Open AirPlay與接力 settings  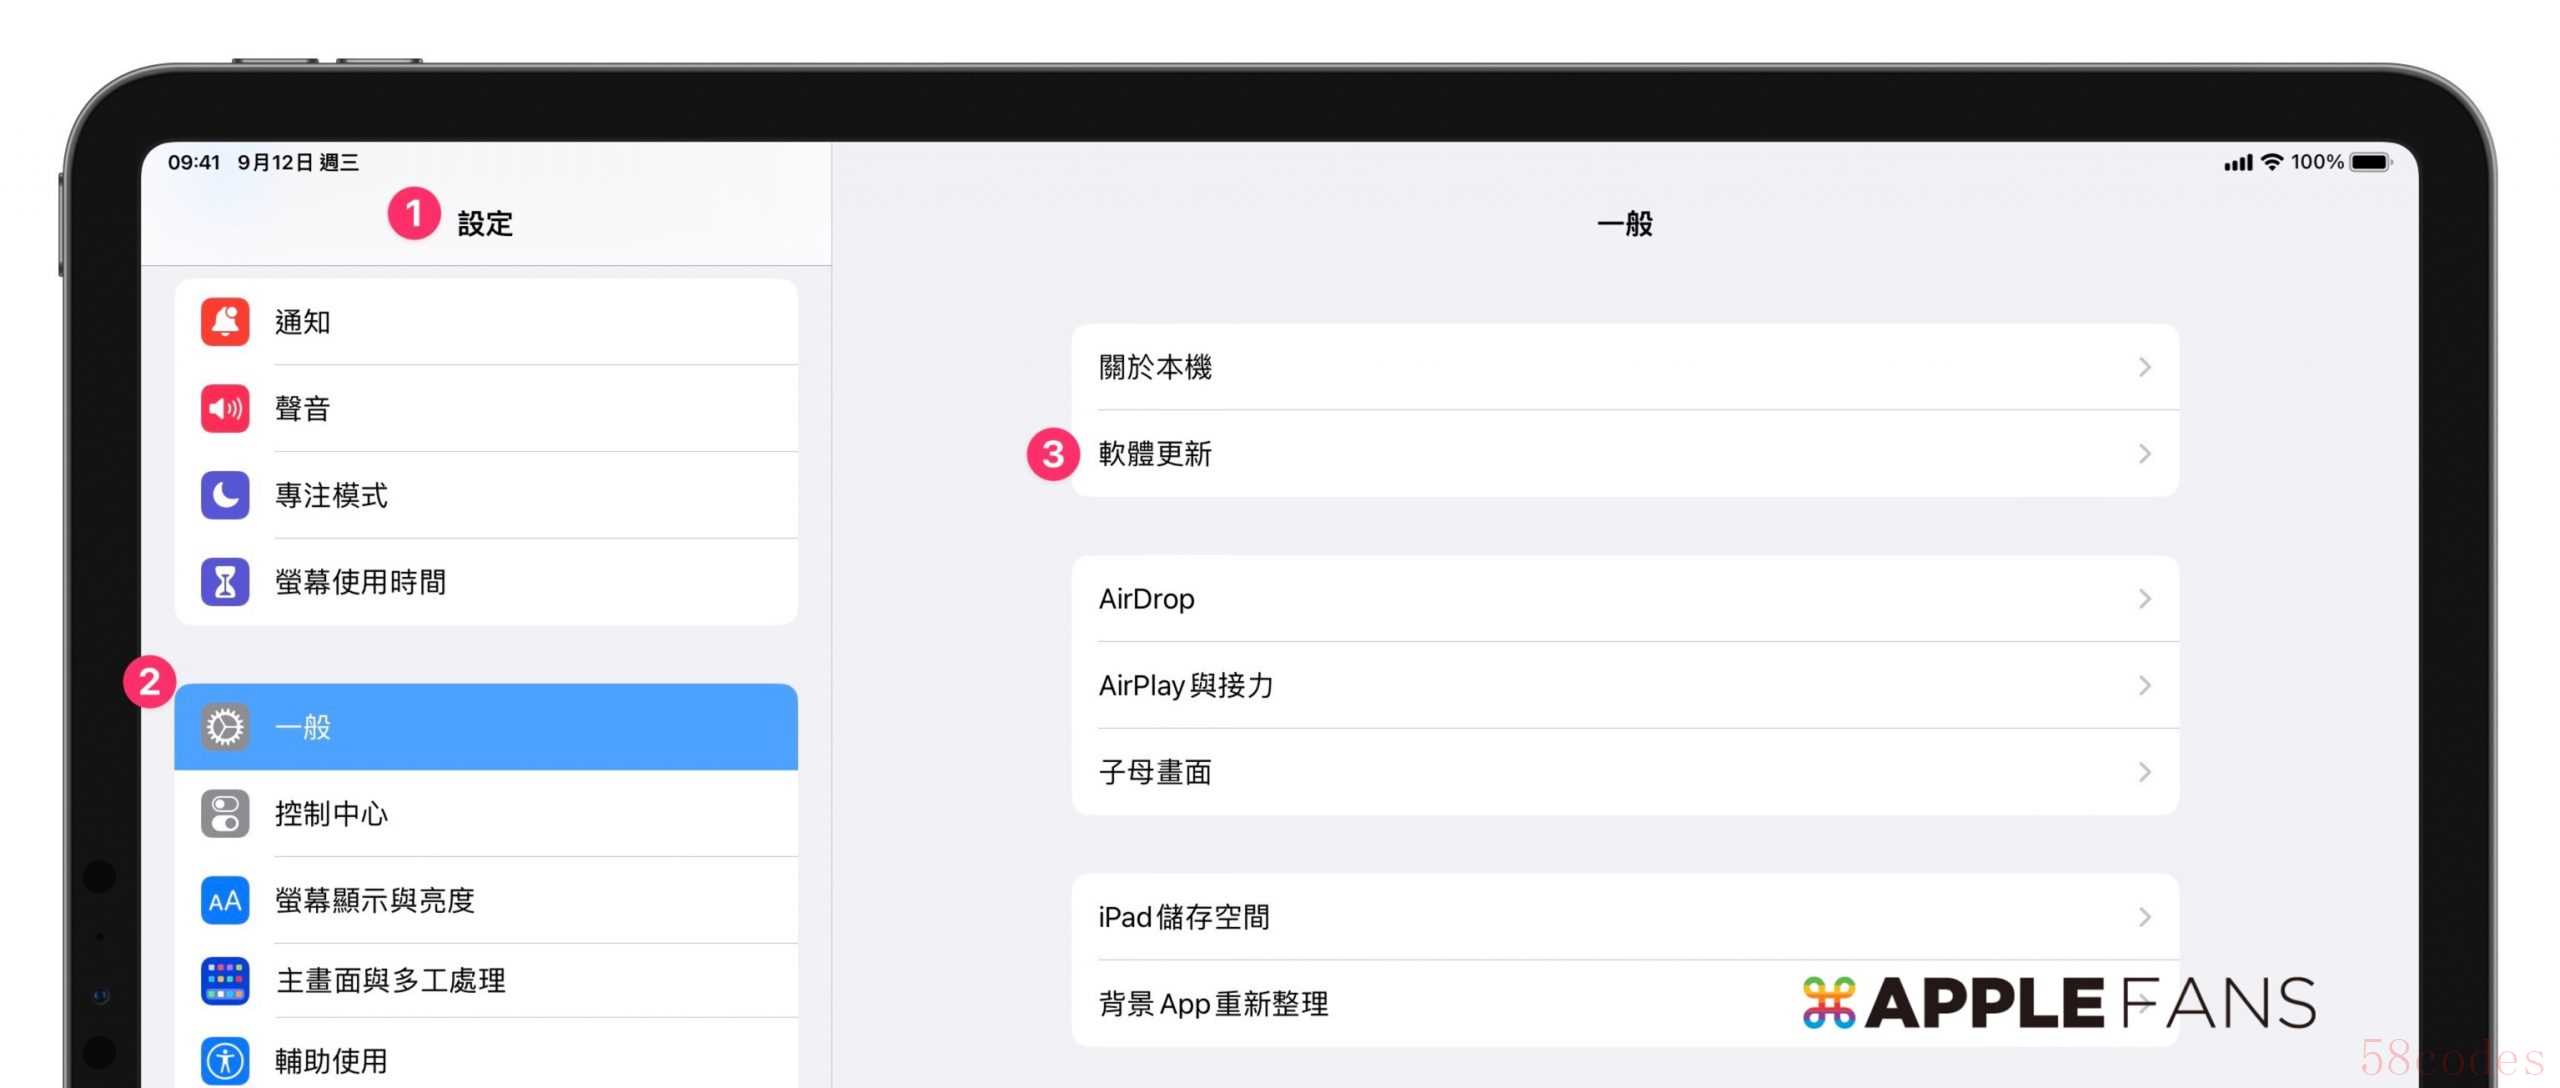[x=1186, y=686]
